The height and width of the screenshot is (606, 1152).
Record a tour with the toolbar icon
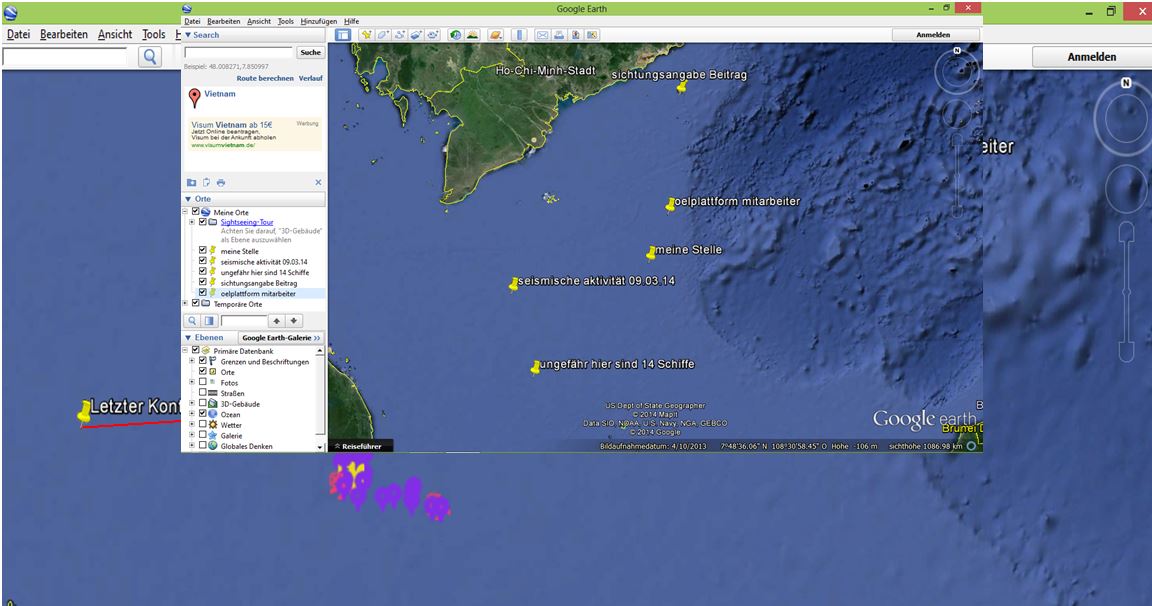point(433,35)
